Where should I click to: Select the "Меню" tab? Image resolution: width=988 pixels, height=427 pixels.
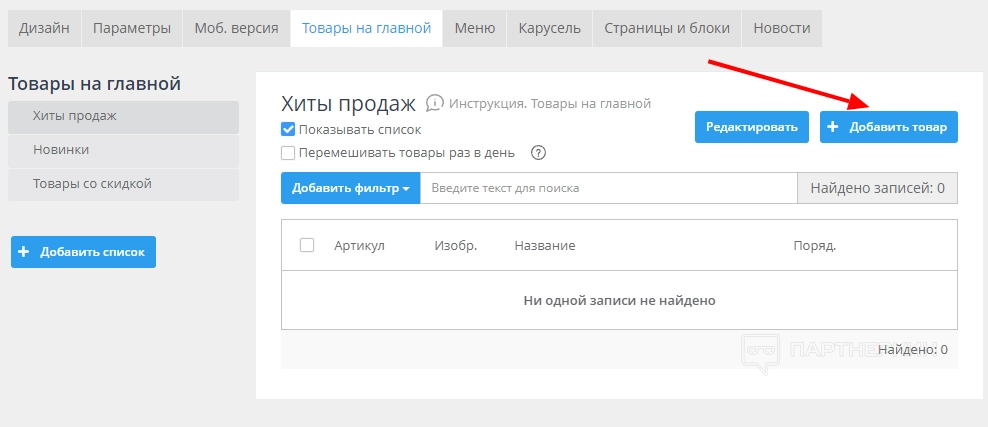[x=474, y=28]
